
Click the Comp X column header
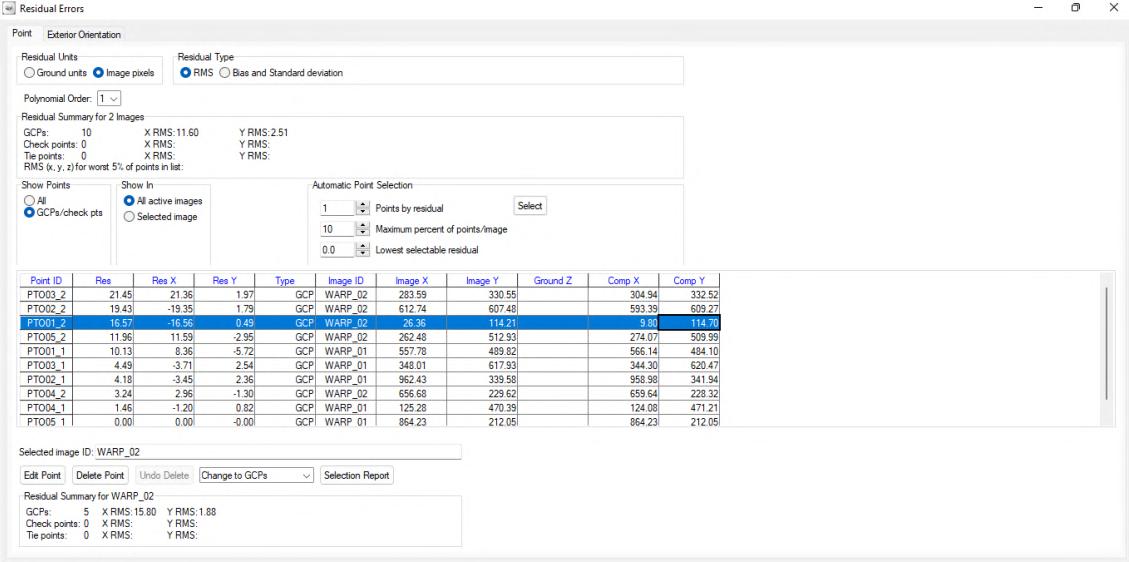tap(623, 281)
